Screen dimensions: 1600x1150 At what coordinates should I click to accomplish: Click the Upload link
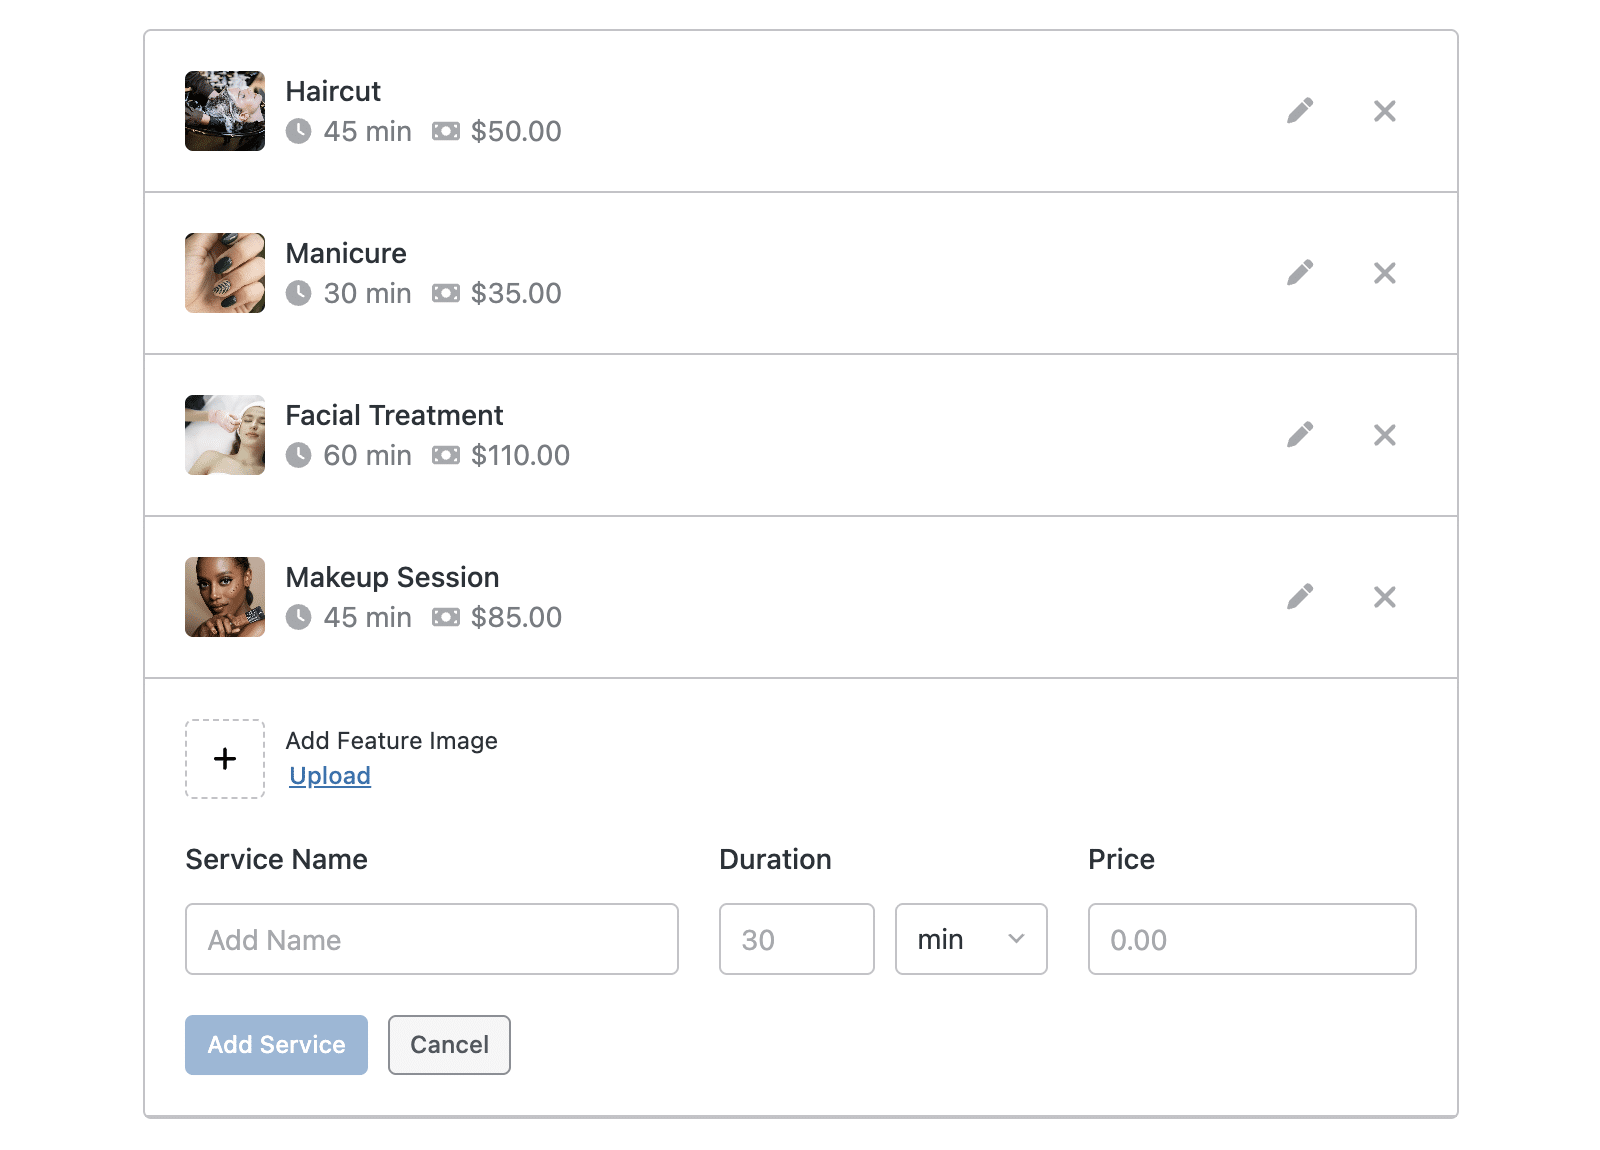pos(330,776)
